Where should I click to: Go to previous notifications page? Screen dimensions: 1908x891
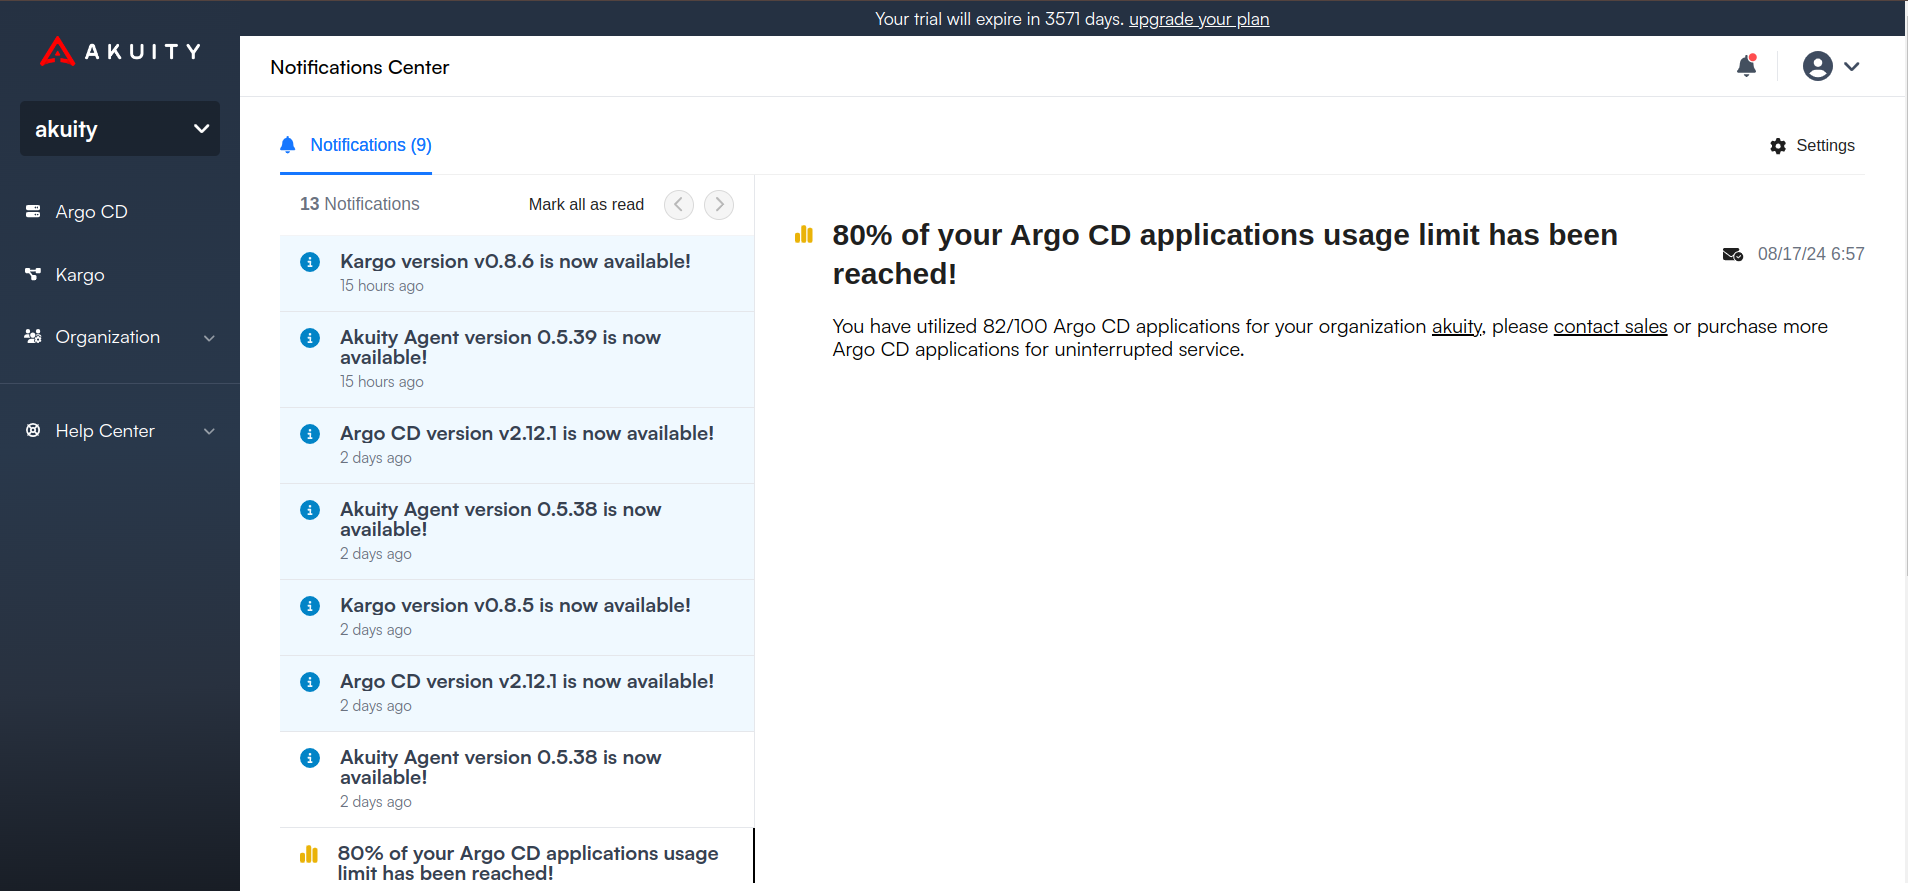pyautogui.click(x=679, y=204)
